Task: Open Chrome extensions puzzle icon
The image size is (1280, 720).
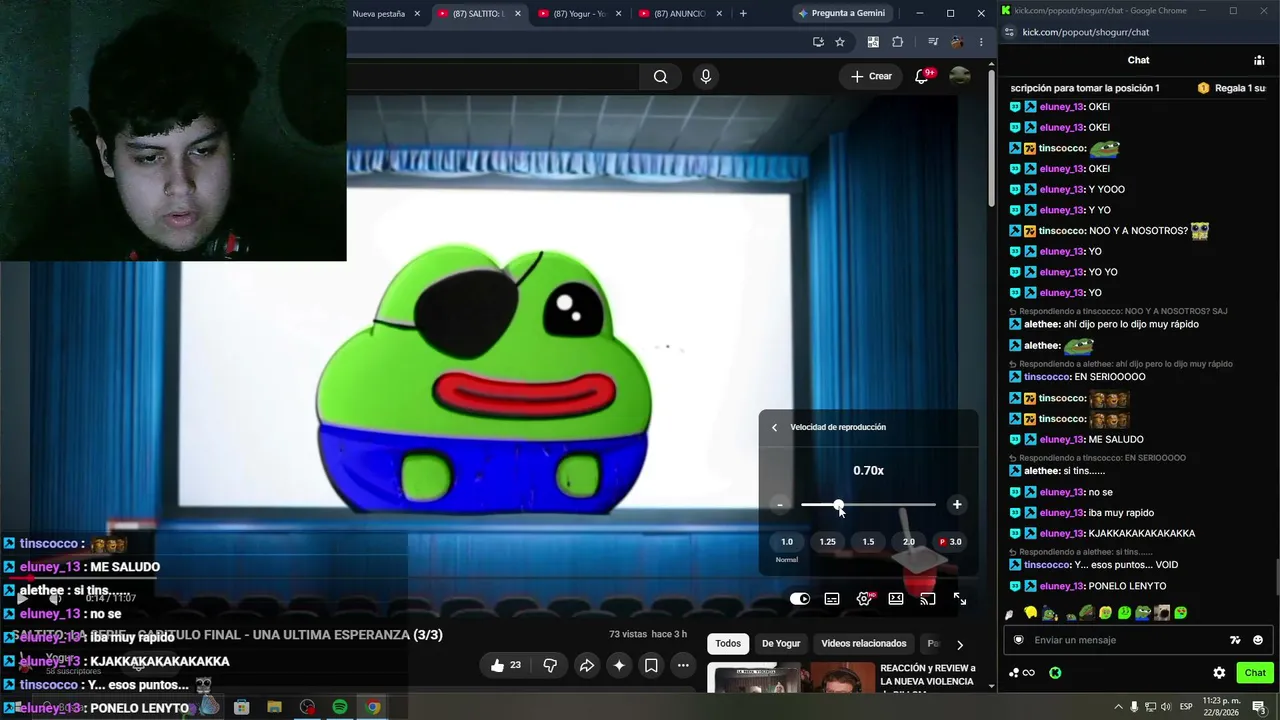Action: (x=897, y=42)
